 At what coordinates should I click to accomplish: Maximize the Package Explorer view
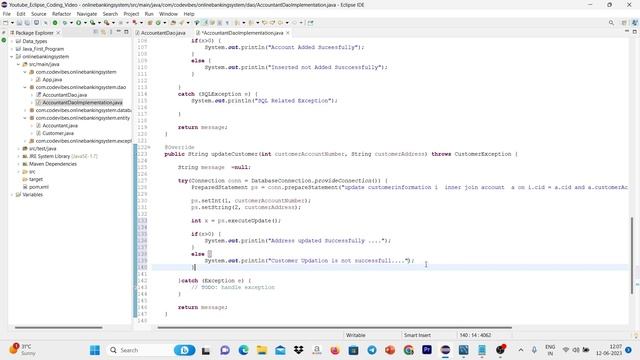126,32
